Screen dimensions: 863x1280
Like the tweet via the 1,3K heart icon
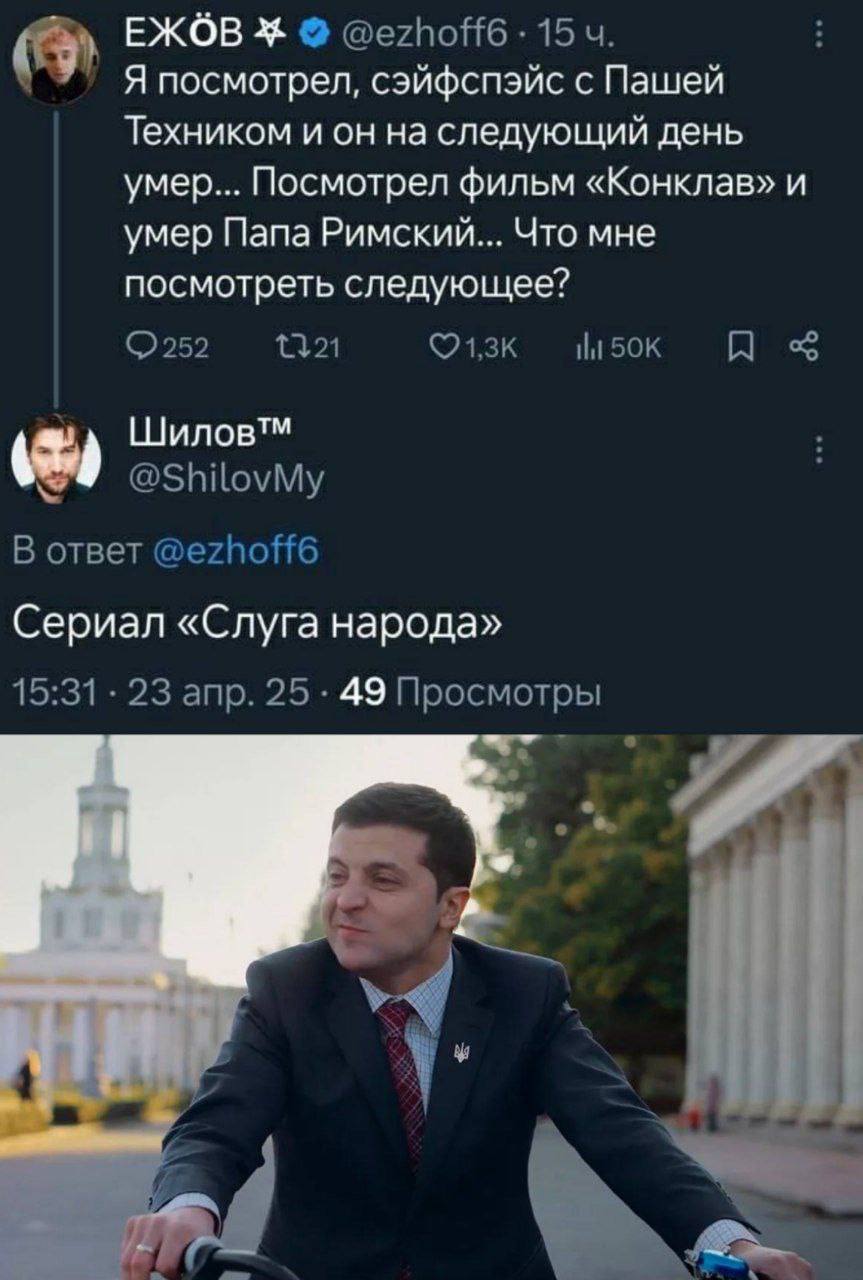point(441,347)
